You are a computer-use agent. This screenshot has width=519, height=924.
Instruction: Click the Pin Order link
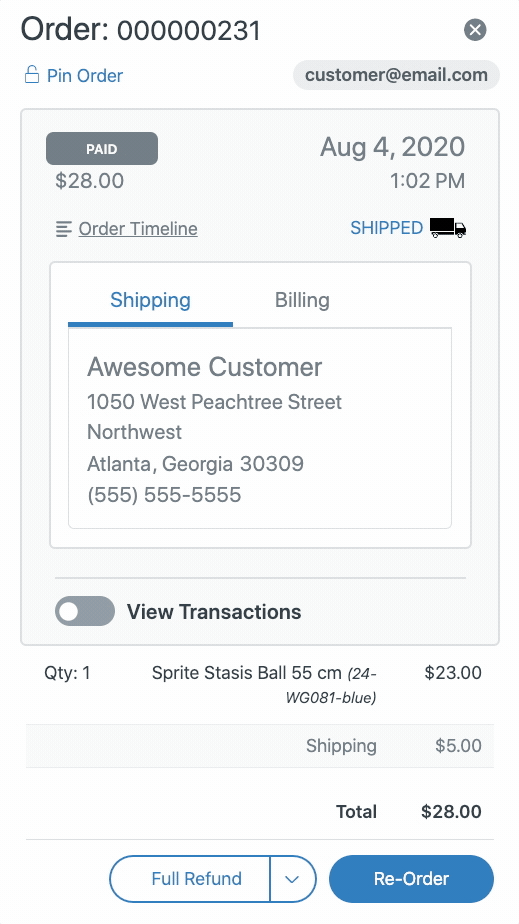pyautogui.click(x=85, y=75)
